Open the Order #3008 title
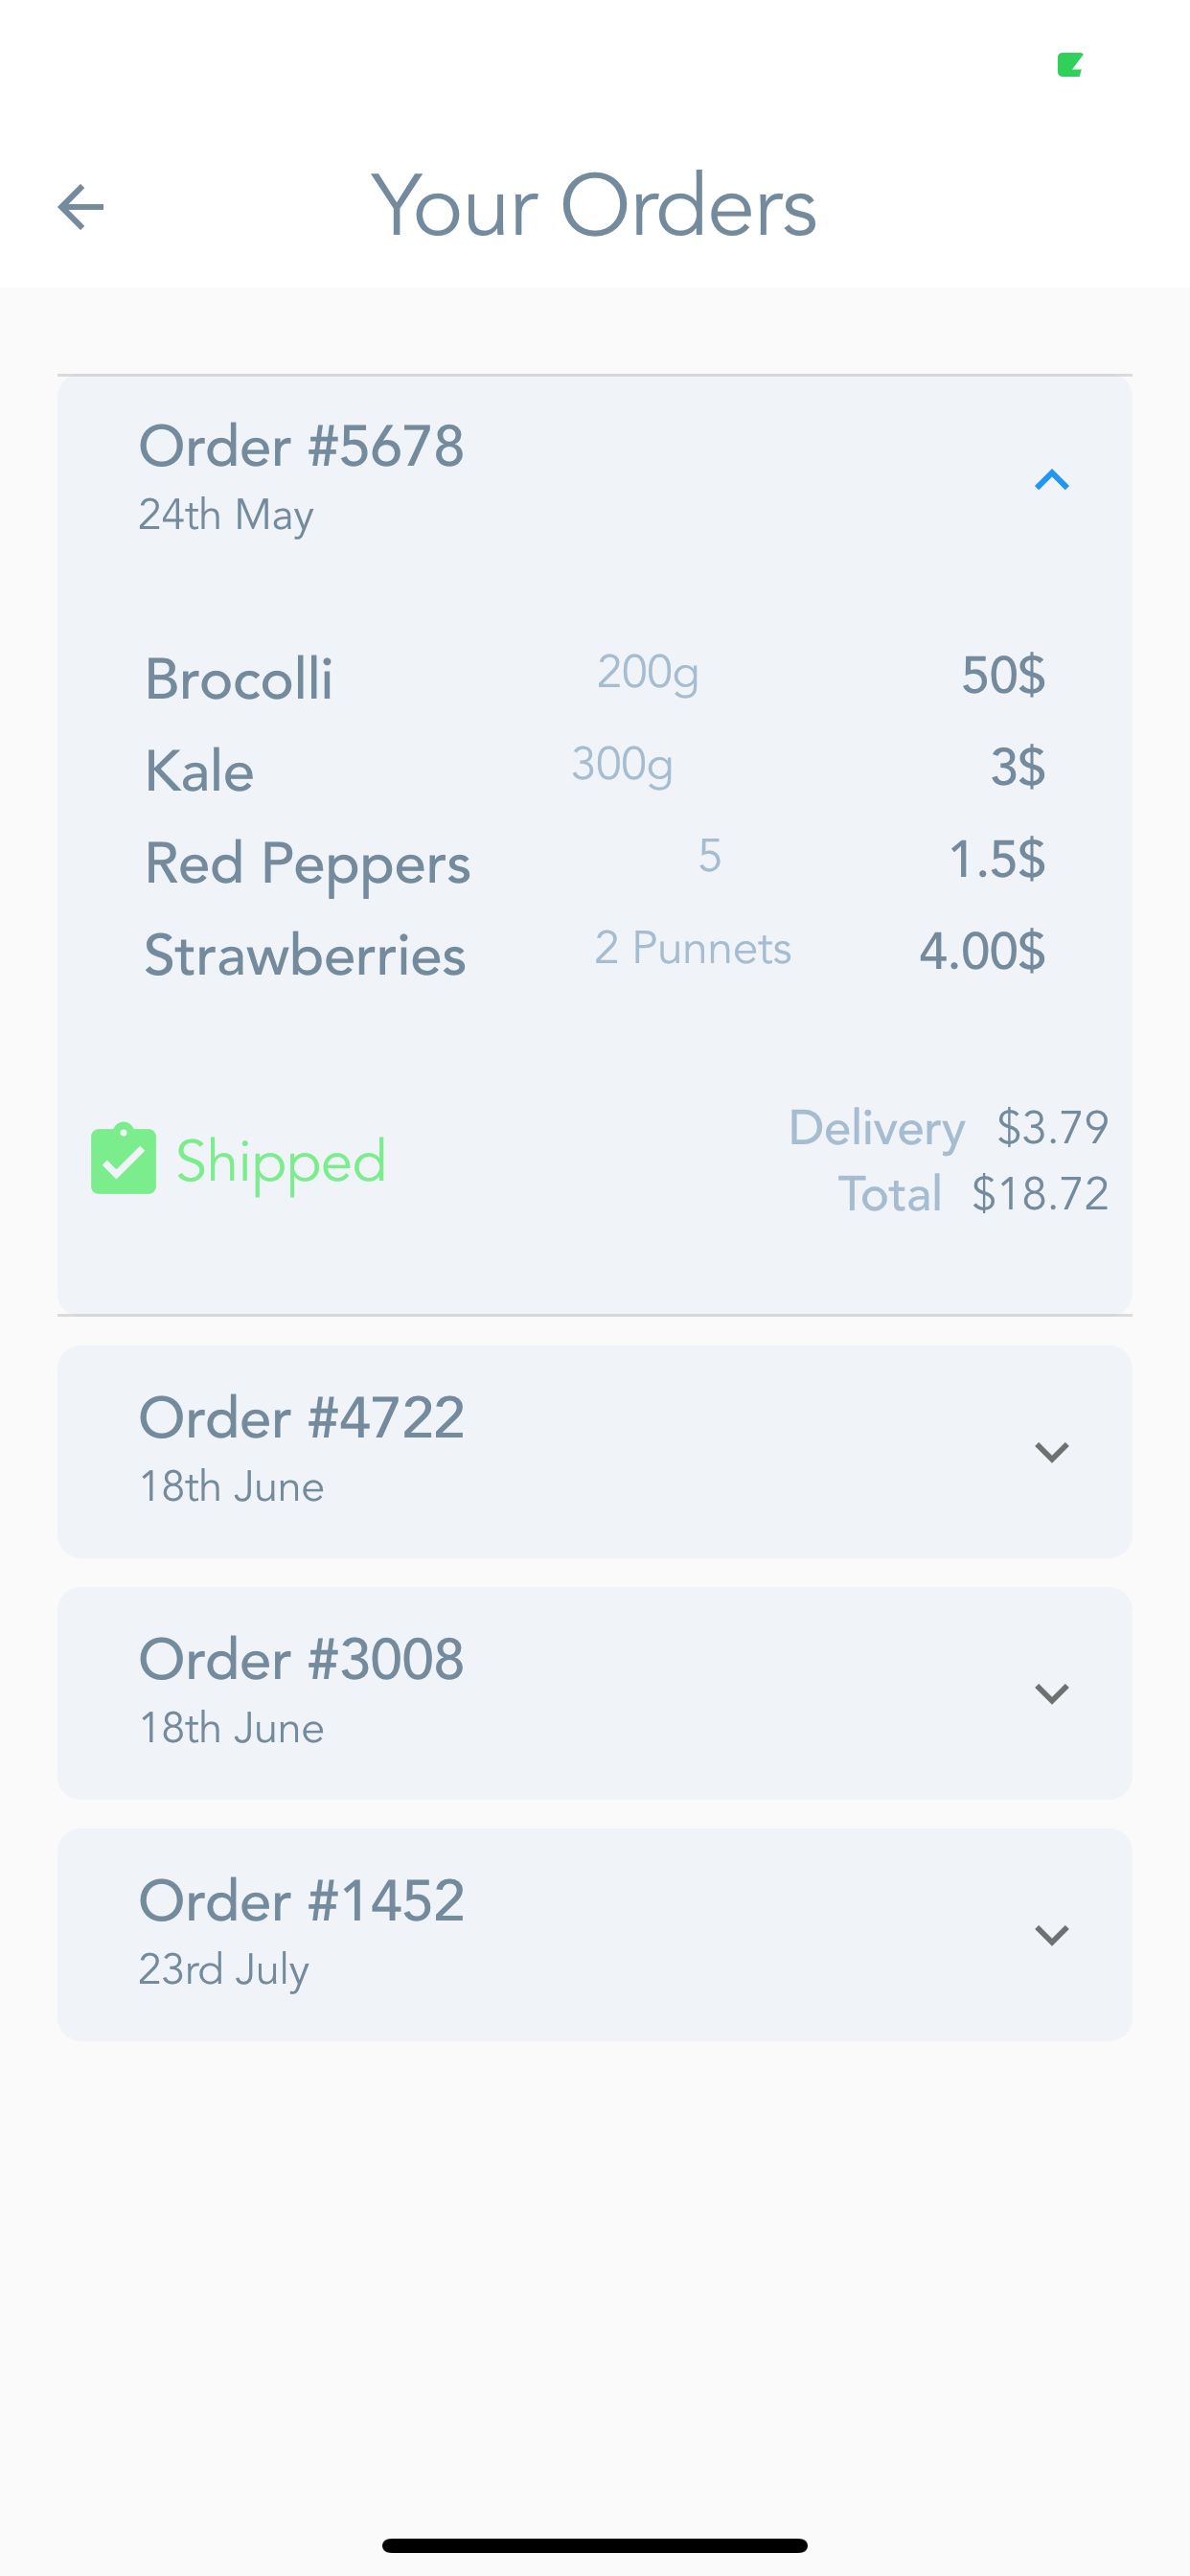Viewport: 1190px width, 2576px height. pyautogui.click(x=301, y=1660)
